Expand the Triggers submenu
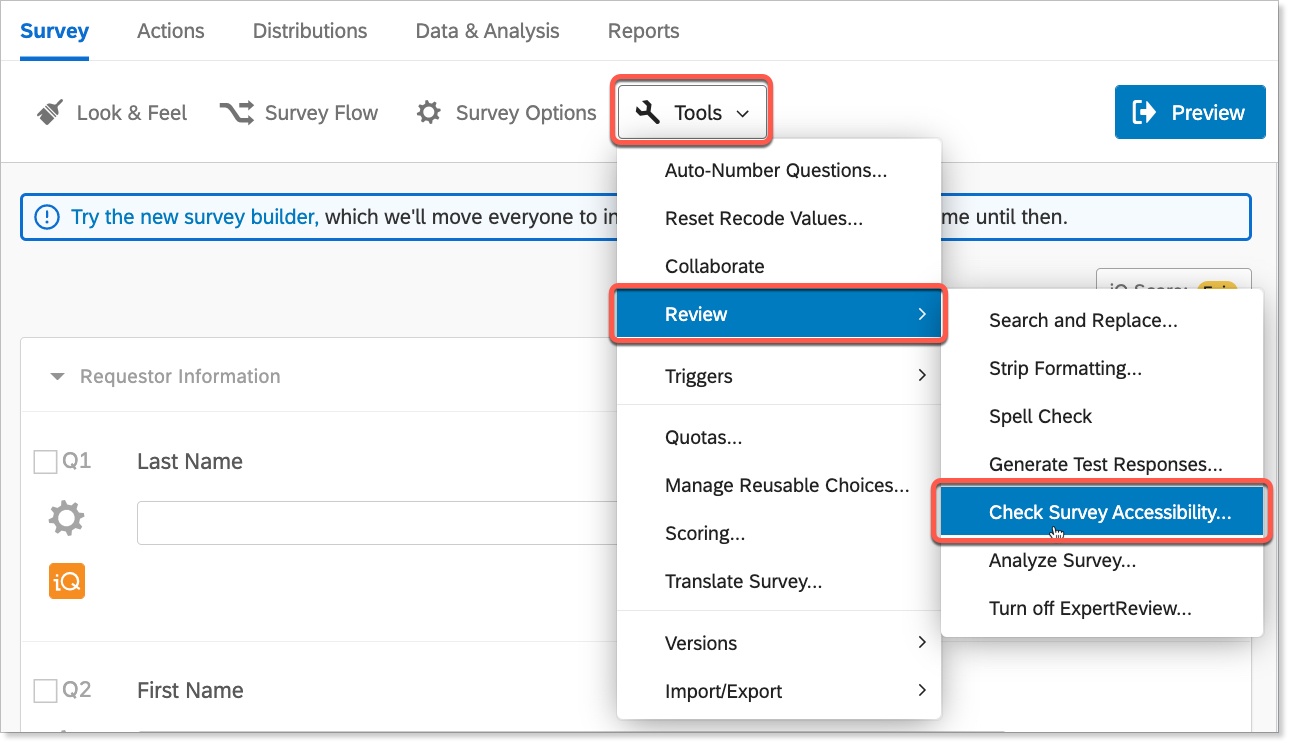 click(x=778, y=376)
